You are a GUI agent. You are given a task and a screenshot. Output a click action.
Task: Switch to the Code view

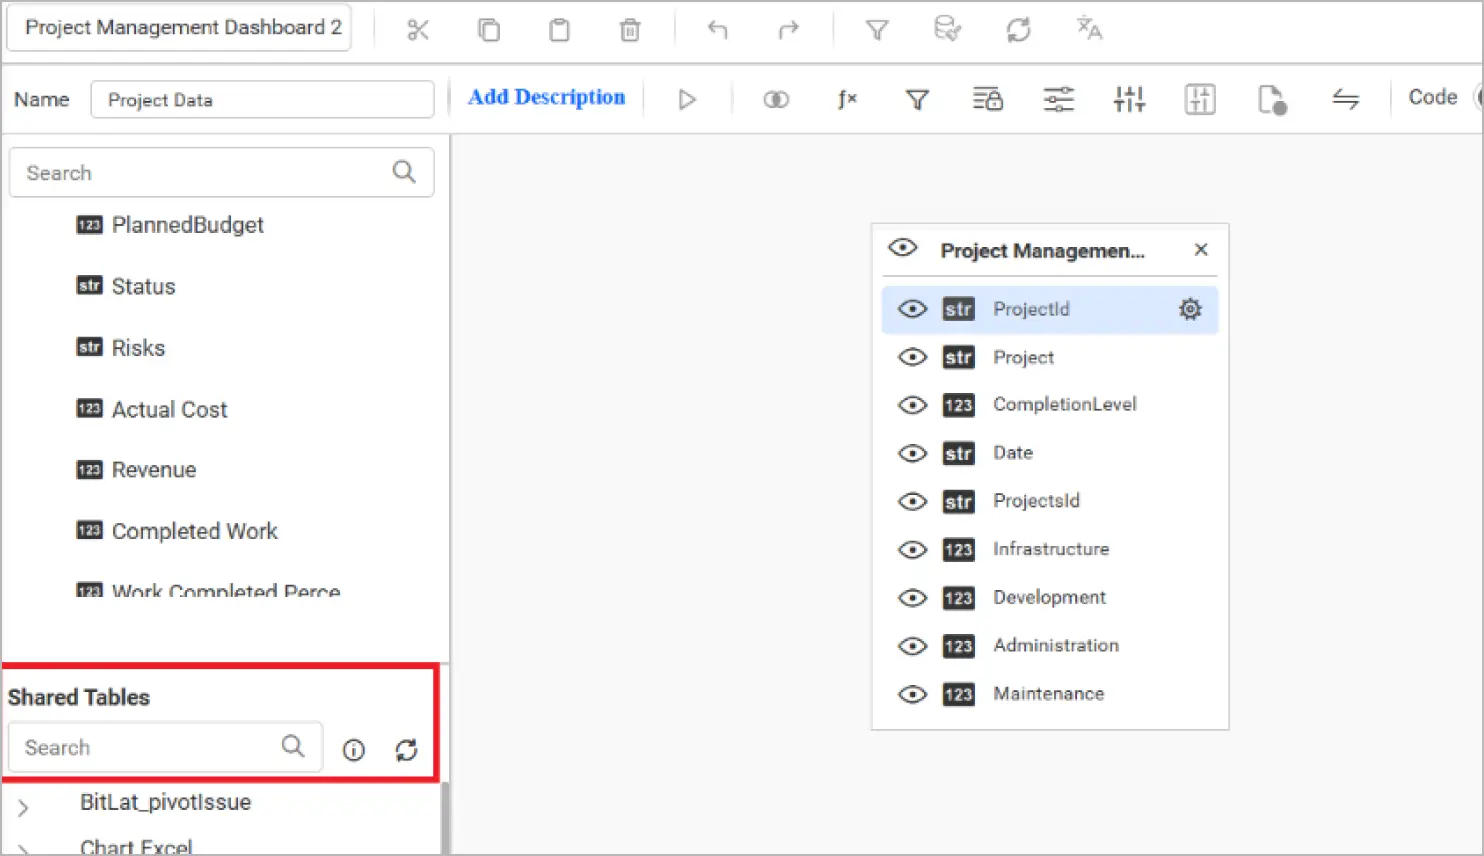(x=1432, y=97)
